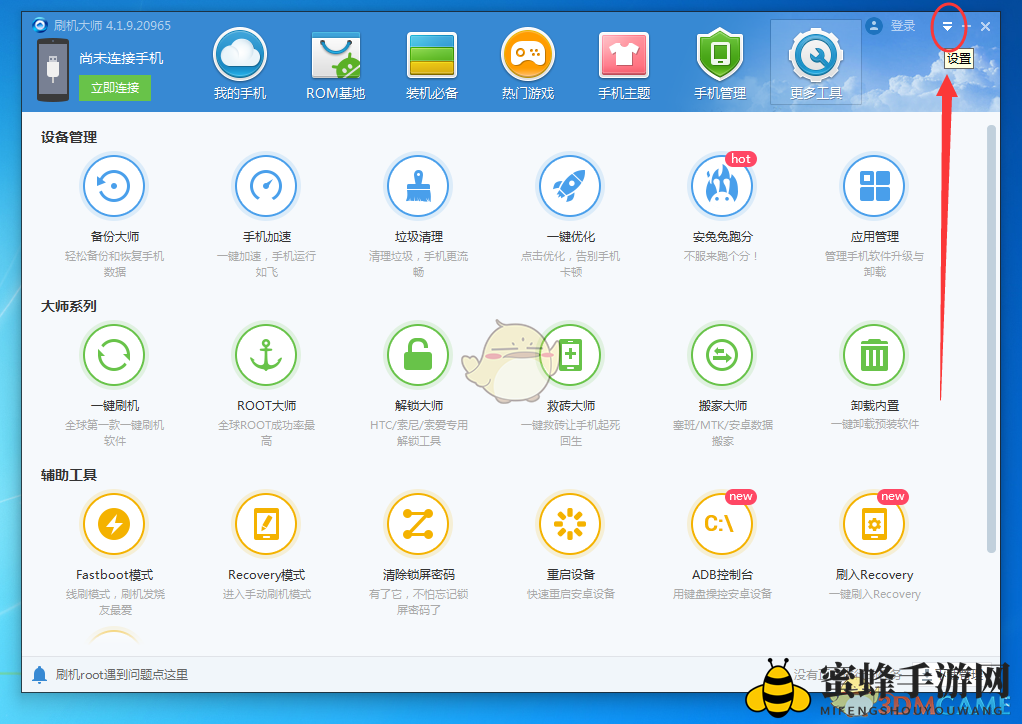Screen dimensions: 1022x724
Task: Select 更多工具 tab
Action: pos(816,63)
